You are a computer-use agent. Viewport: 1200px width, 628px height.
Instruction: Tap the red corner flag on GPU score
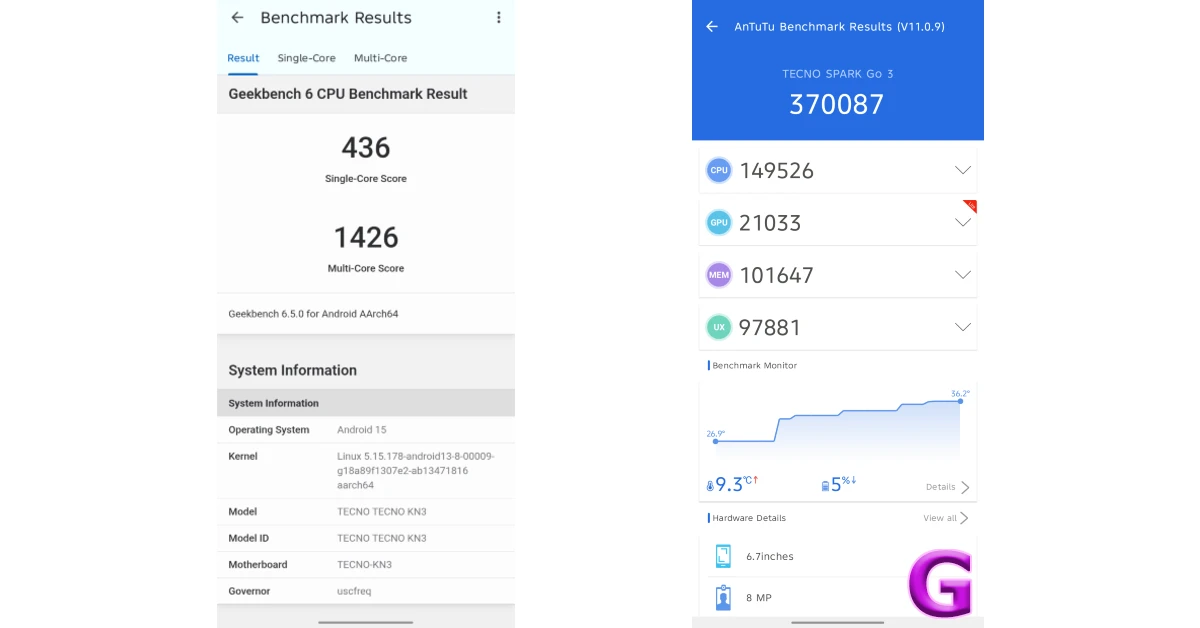(968, 207)
